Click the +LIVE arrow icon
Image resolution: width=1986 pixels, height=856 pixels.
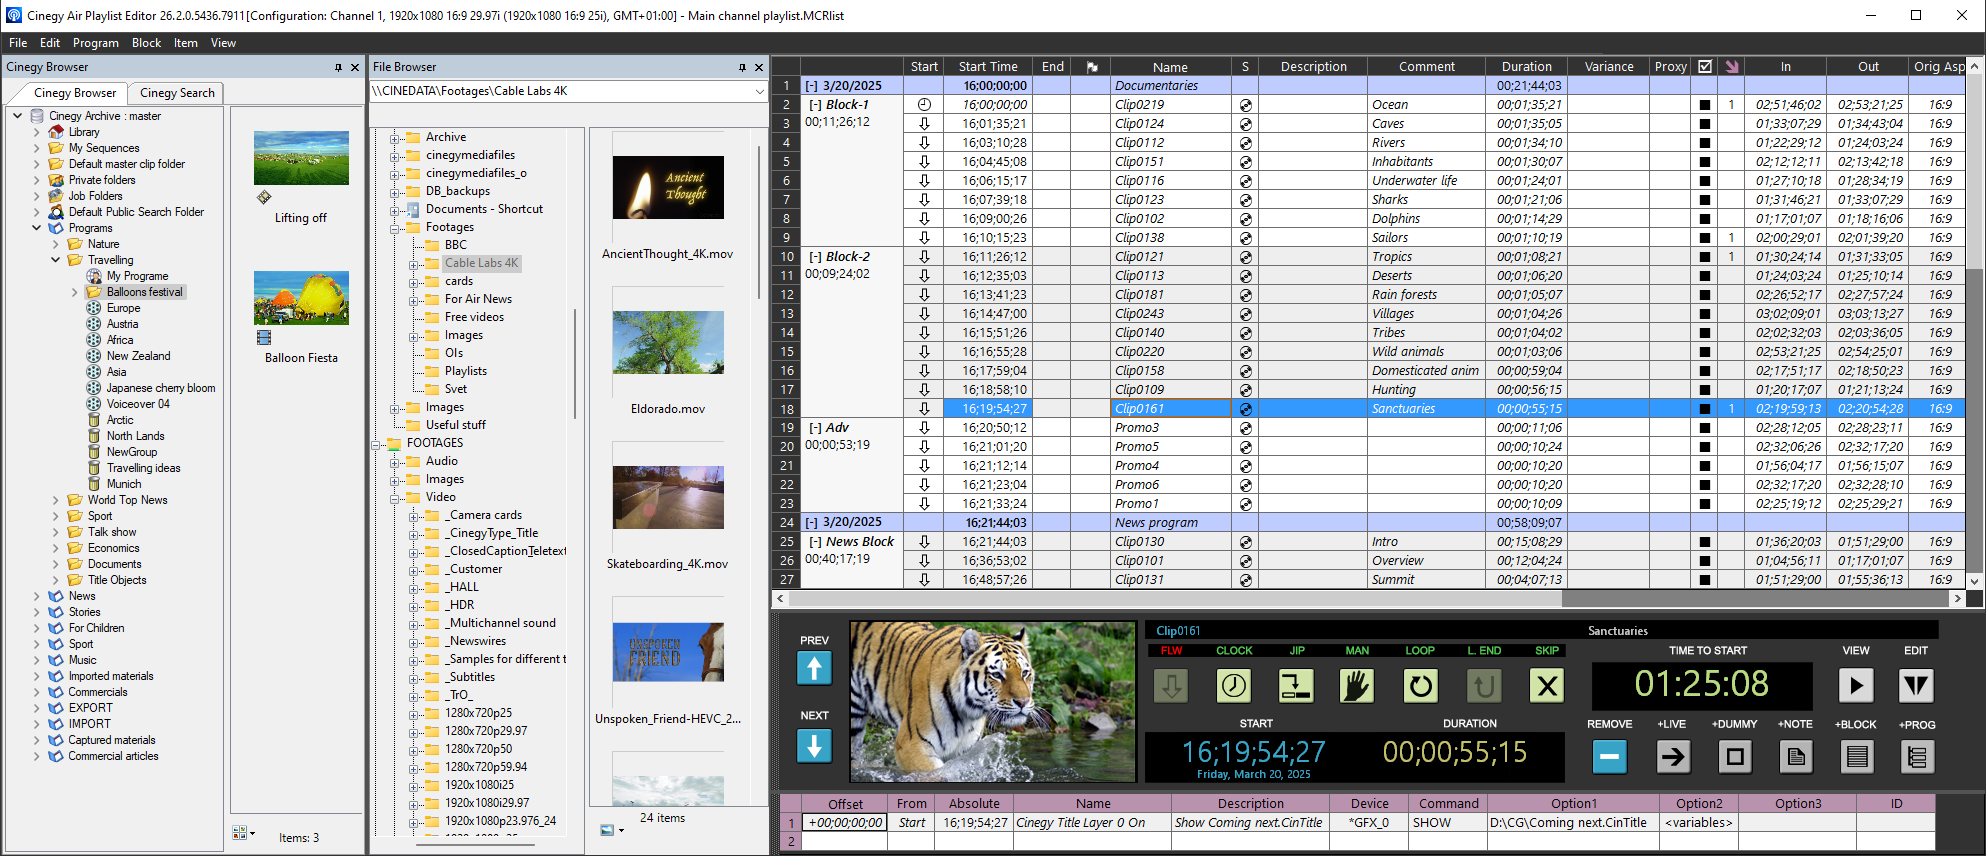pos(1672,757)
